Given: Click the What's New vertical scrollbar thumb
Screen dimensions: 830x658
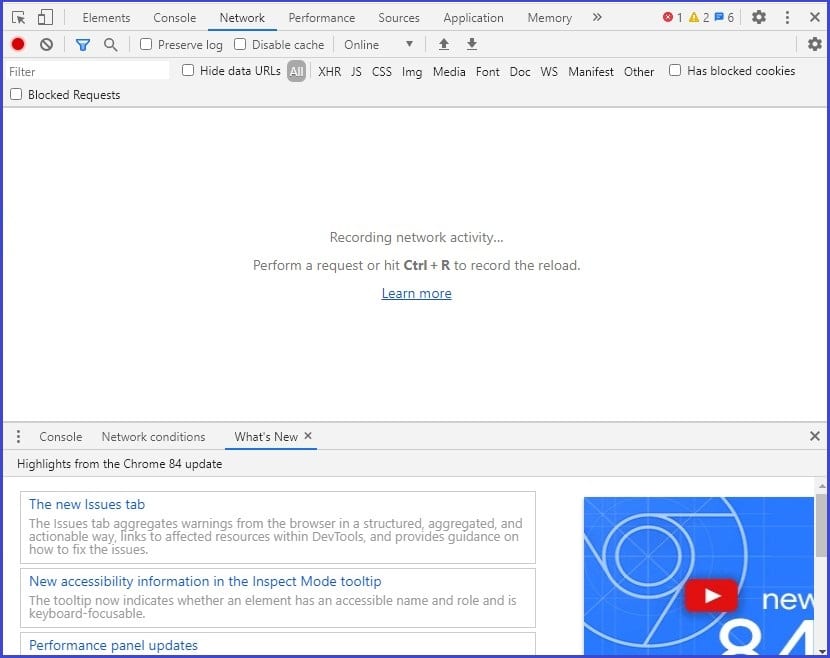Looking at the screenshot, I should [x=821, y=525].
